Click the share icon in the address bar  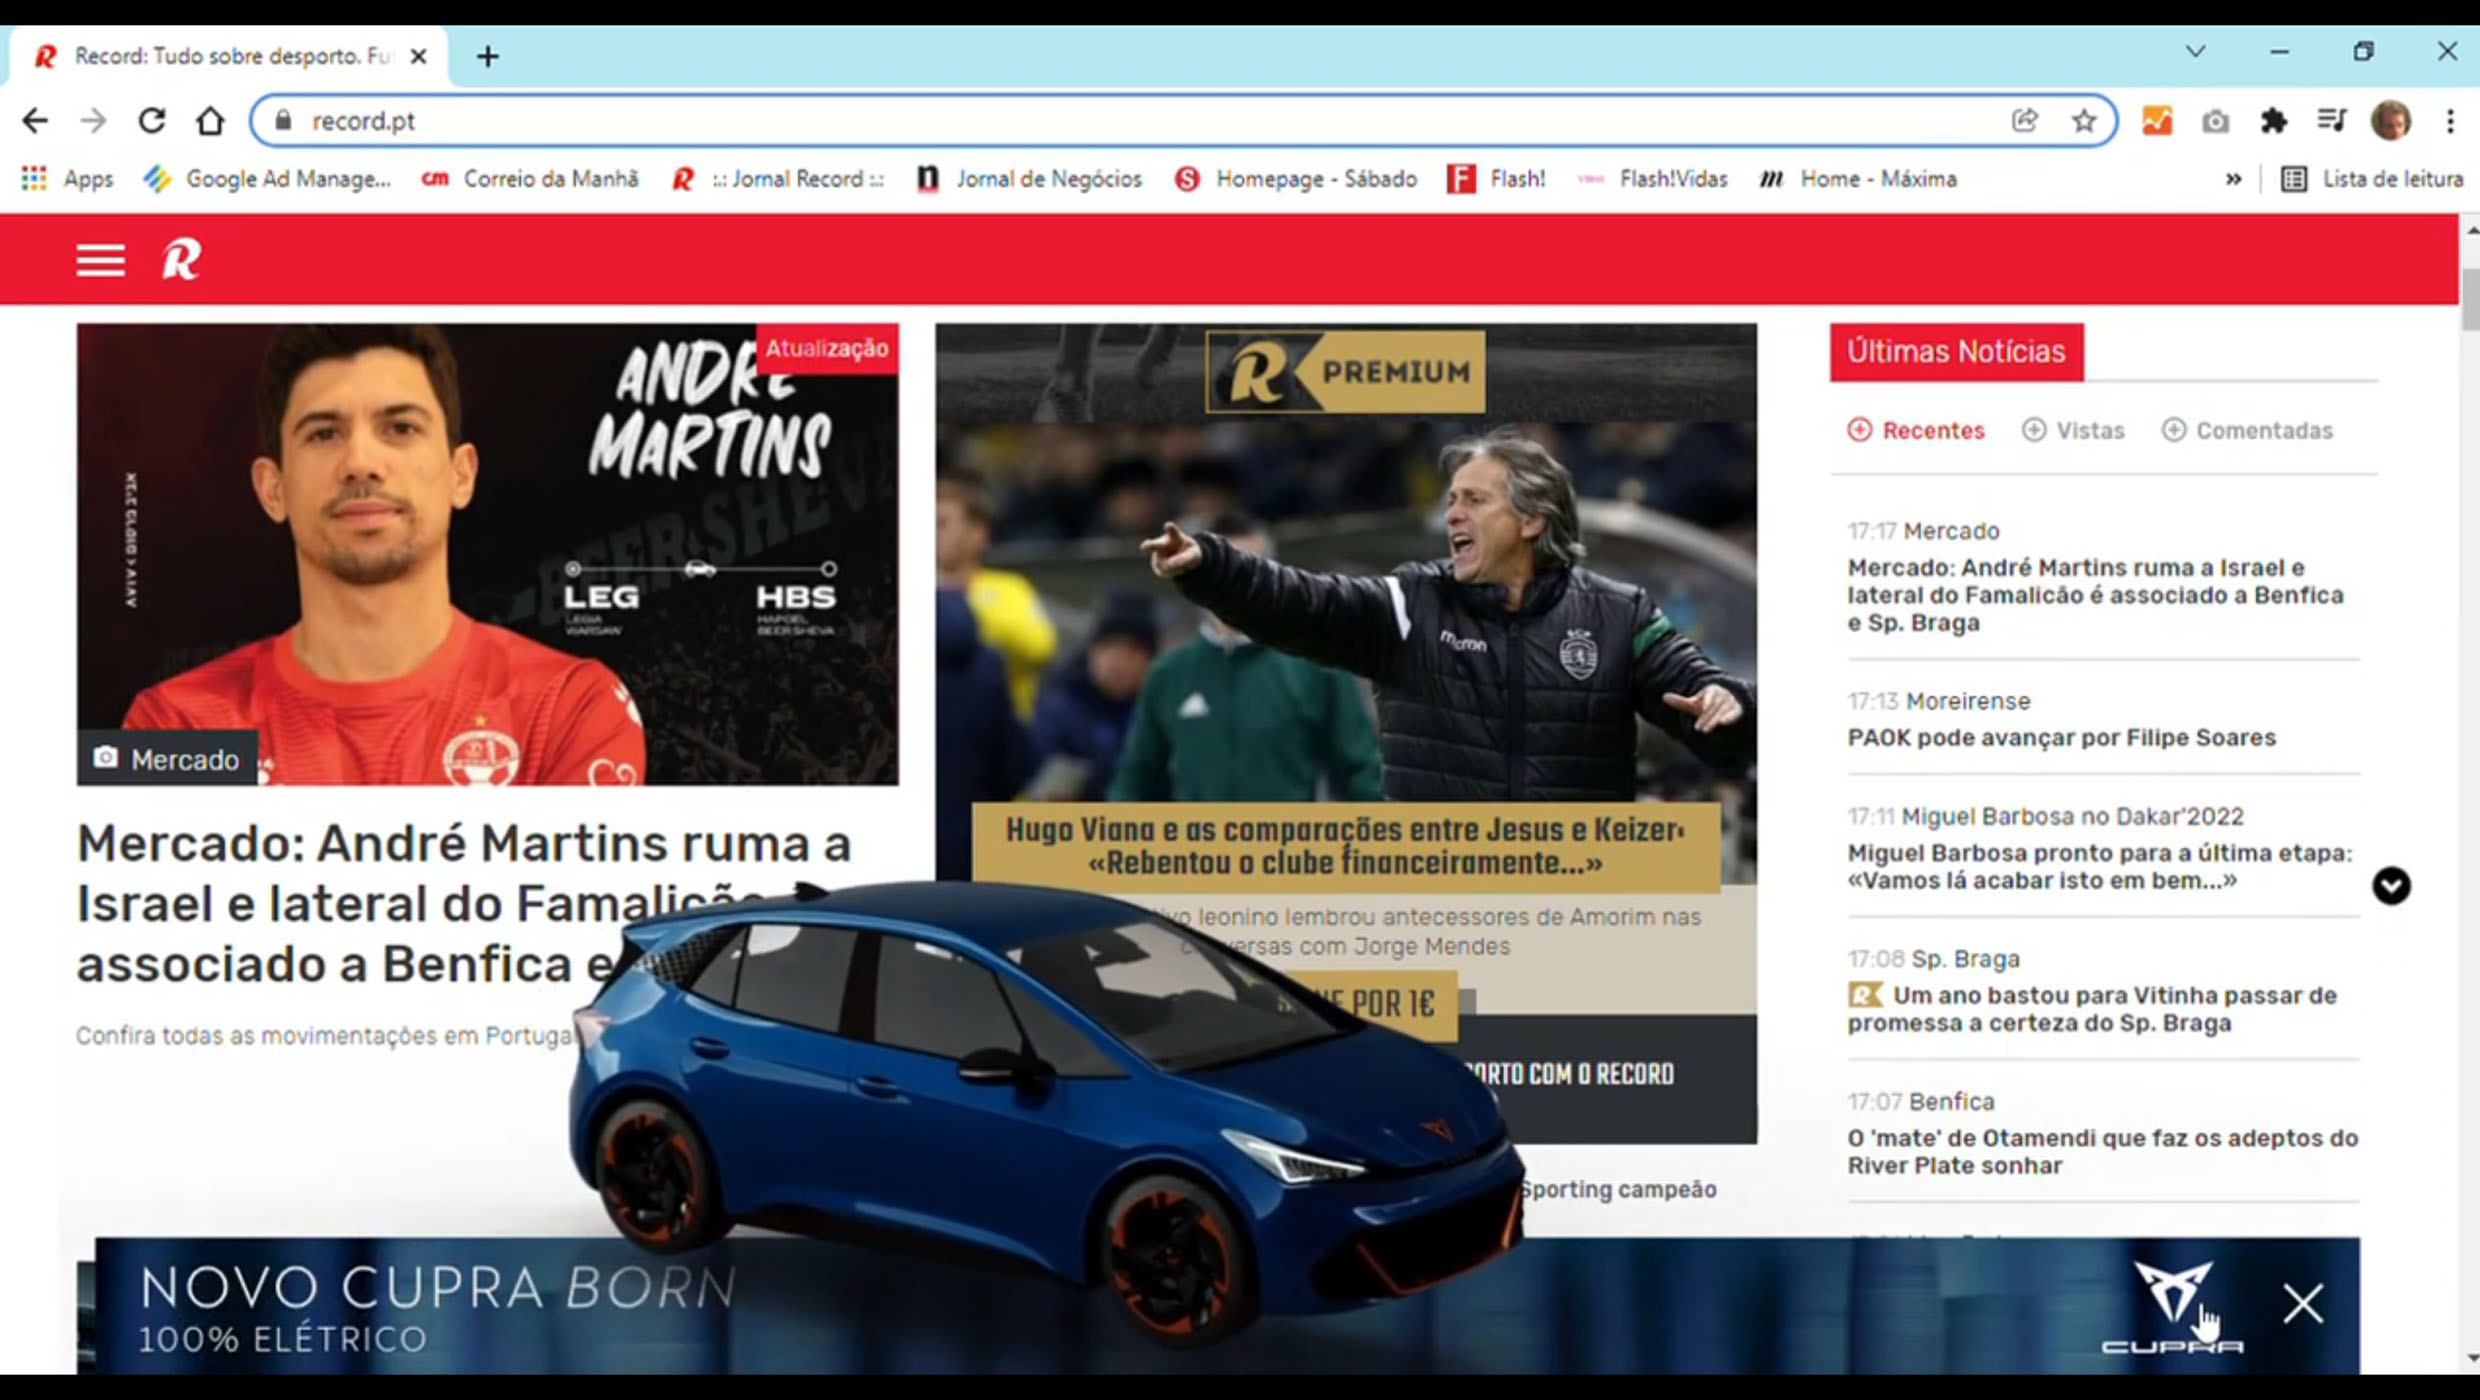pyautogui.click(x=2025, y=121)
